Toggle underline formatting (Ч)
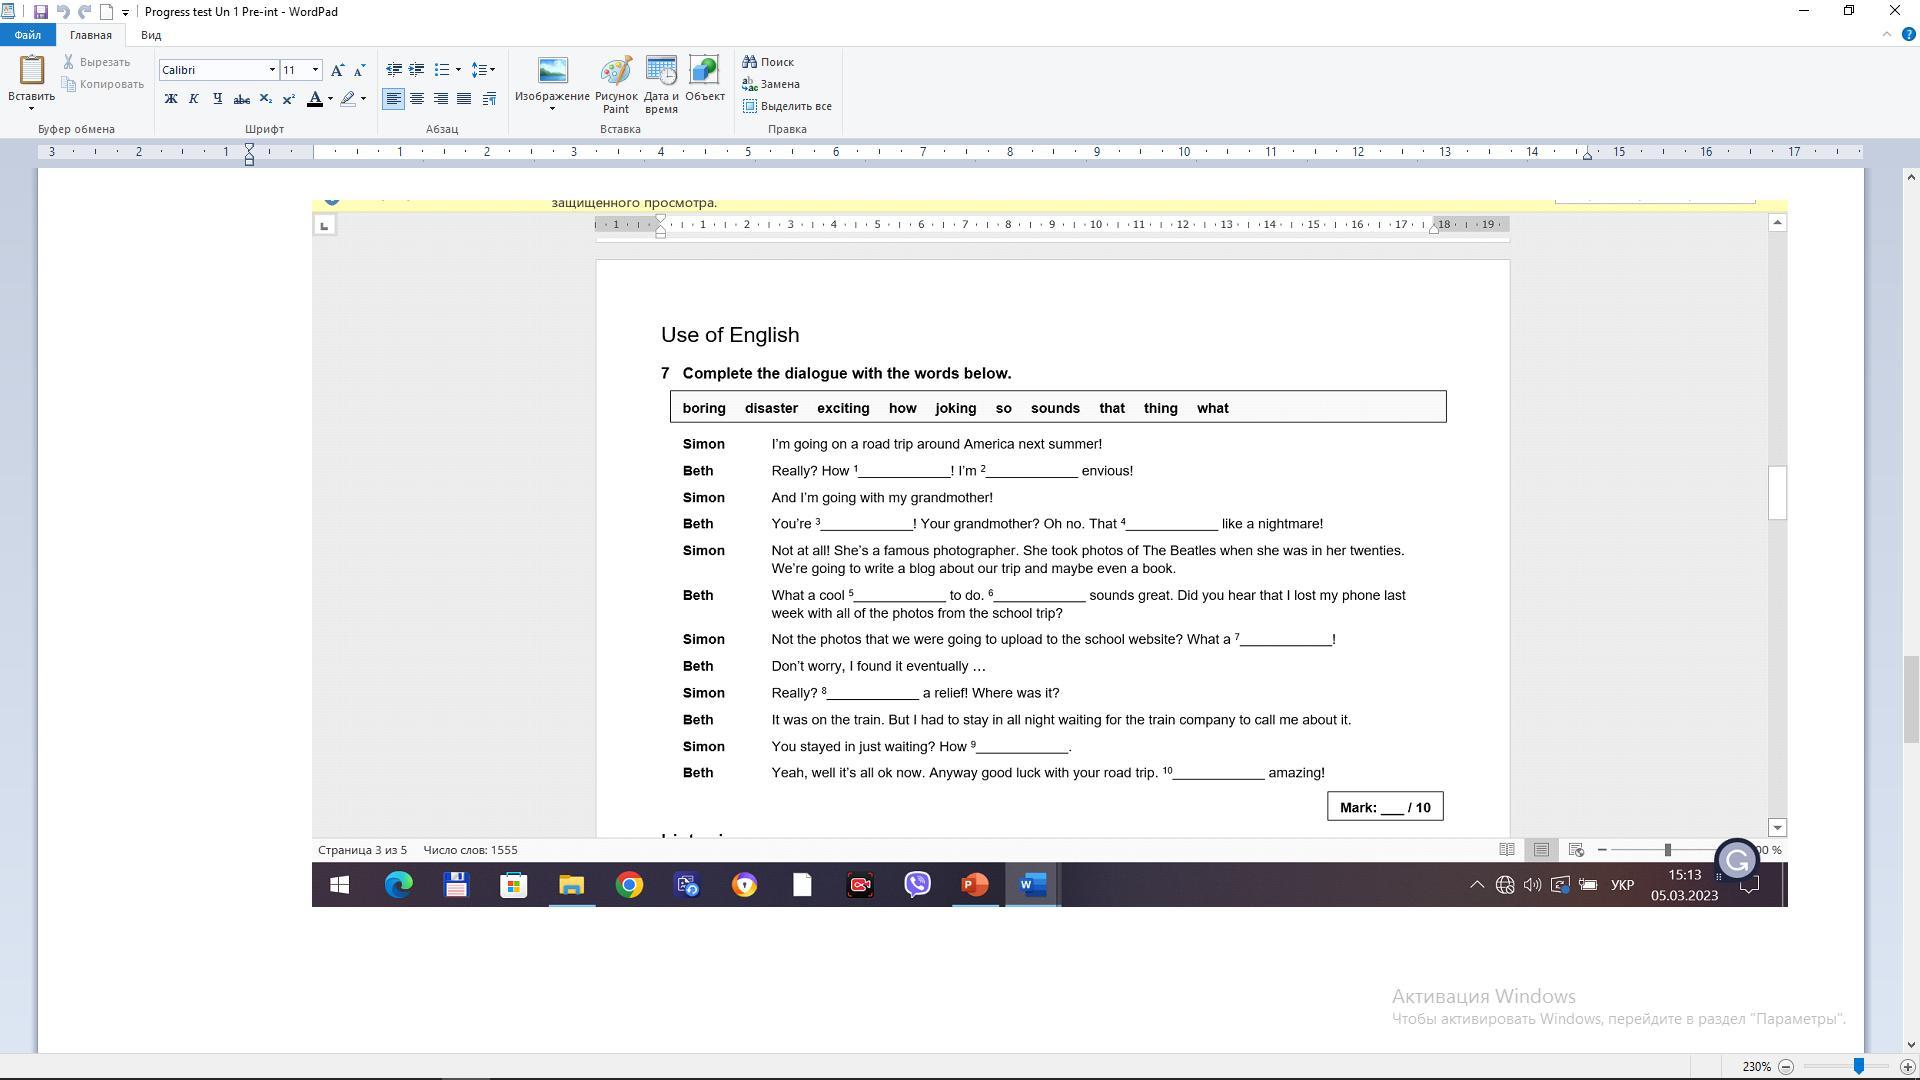This screenshot has height=1080, width=1920. coord(217,98)
